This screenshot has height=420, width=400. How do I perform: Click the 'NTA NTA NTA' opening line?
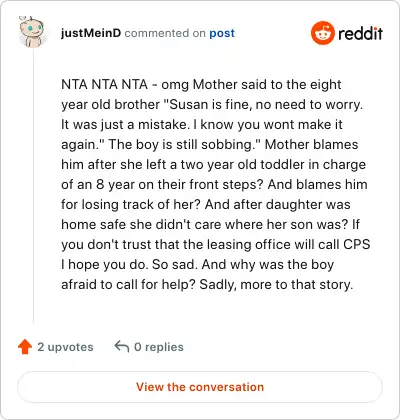(201, 84)
